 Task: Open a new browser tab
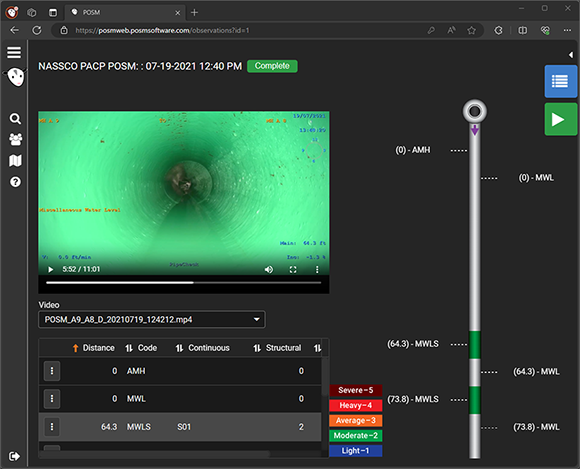(194, 13)
